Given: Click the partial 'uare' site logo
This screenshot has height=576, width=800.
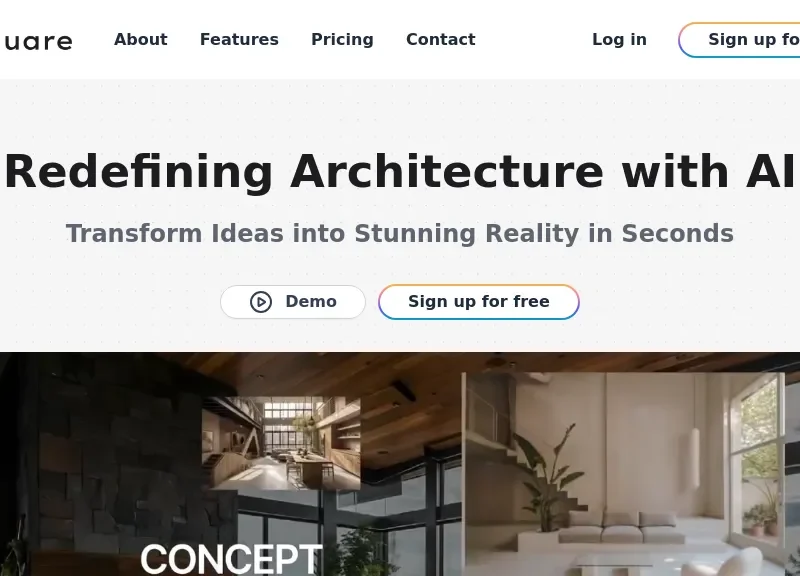Looking at the screenshot, I should click(37, 41).
